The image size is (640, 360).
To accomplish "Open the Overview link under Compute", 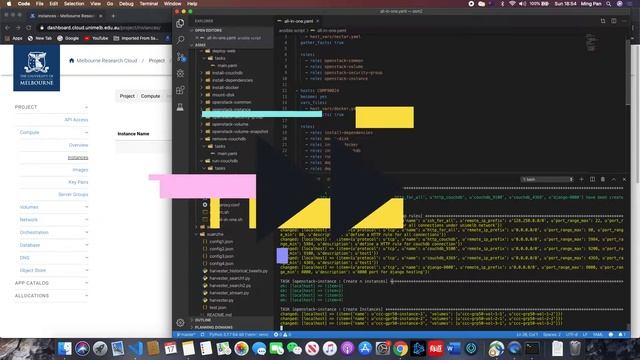I will [x=78, y=145].
